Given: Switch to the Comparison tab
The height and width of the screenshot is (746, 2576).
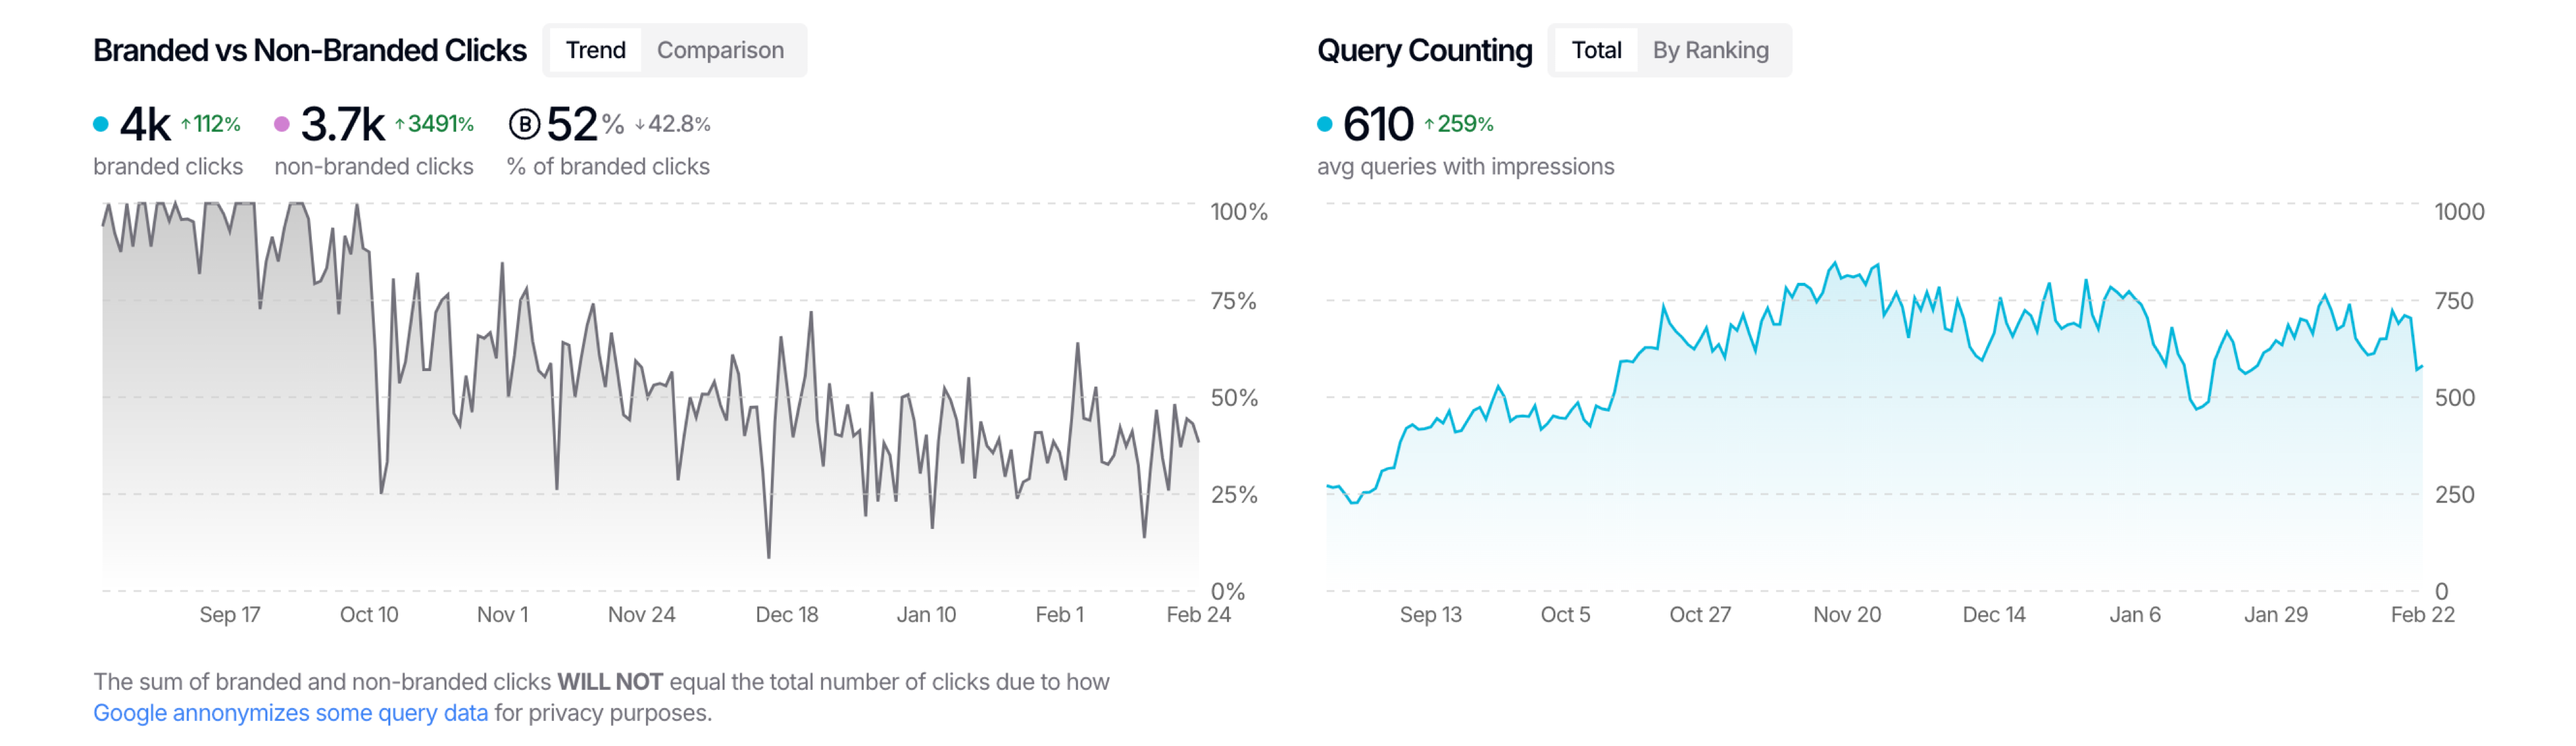Looking at the screenshot, I should tap(720, 50).
